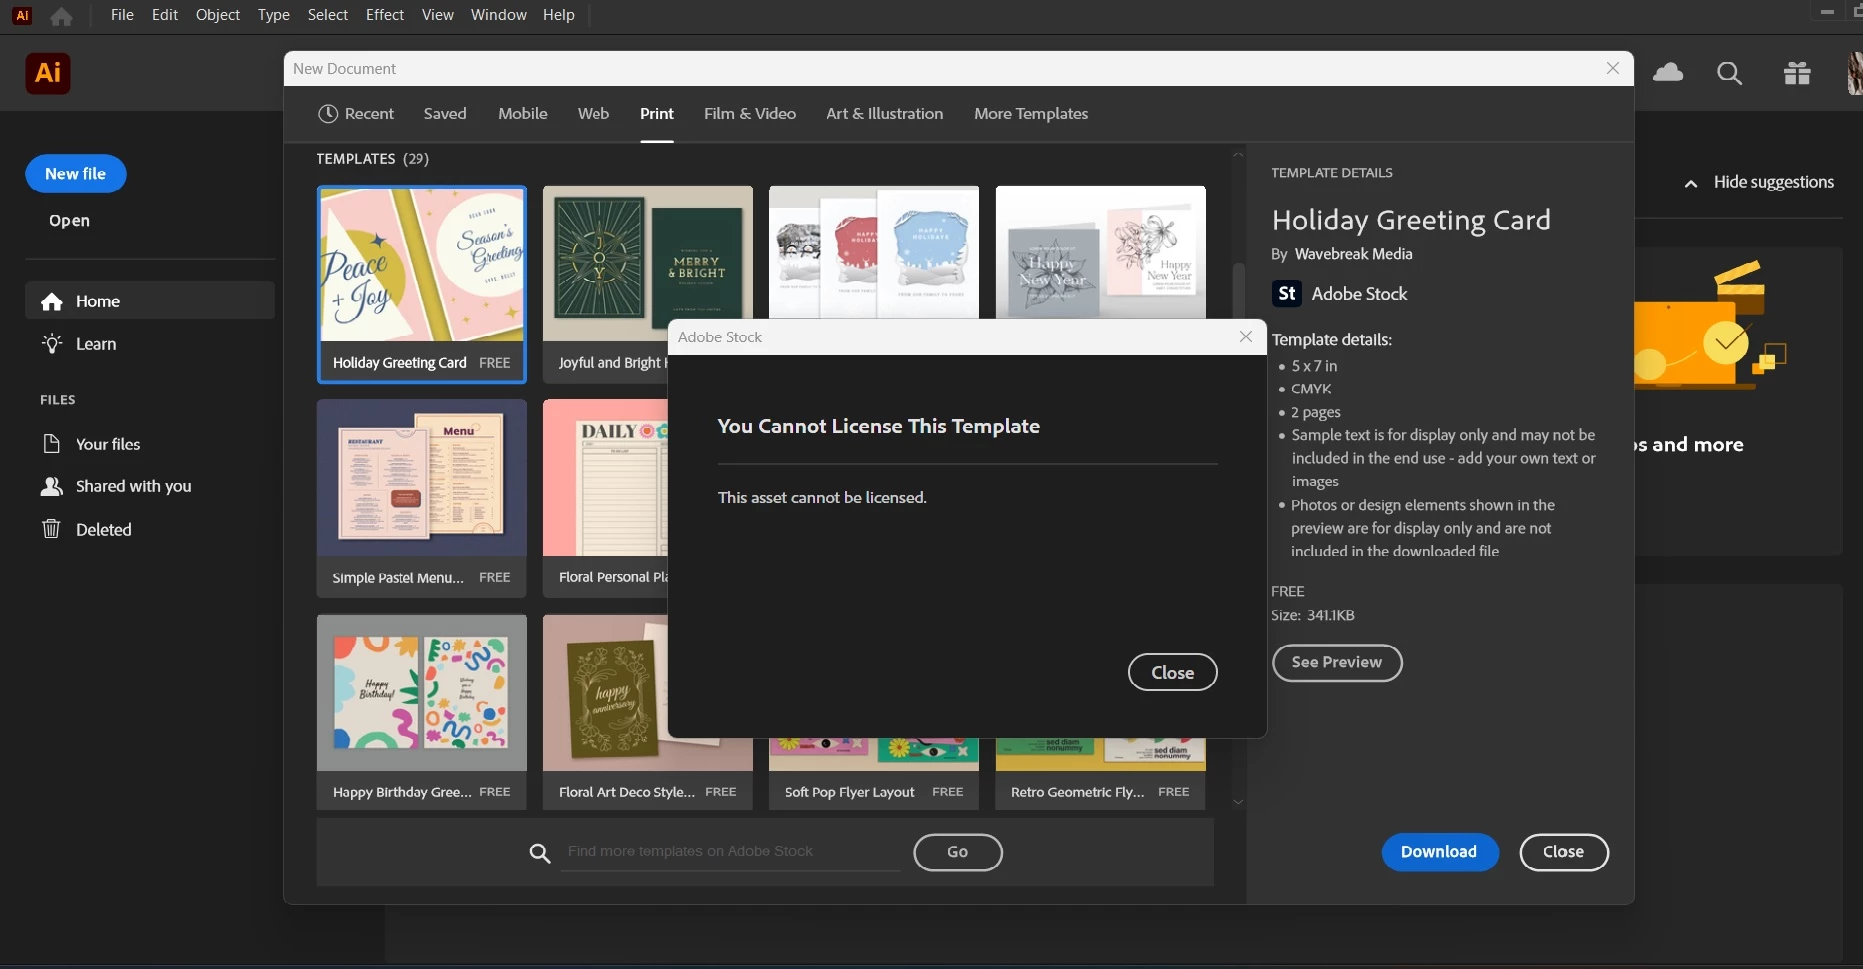
Task: Open the Window menu
Action: click(499, 15)
